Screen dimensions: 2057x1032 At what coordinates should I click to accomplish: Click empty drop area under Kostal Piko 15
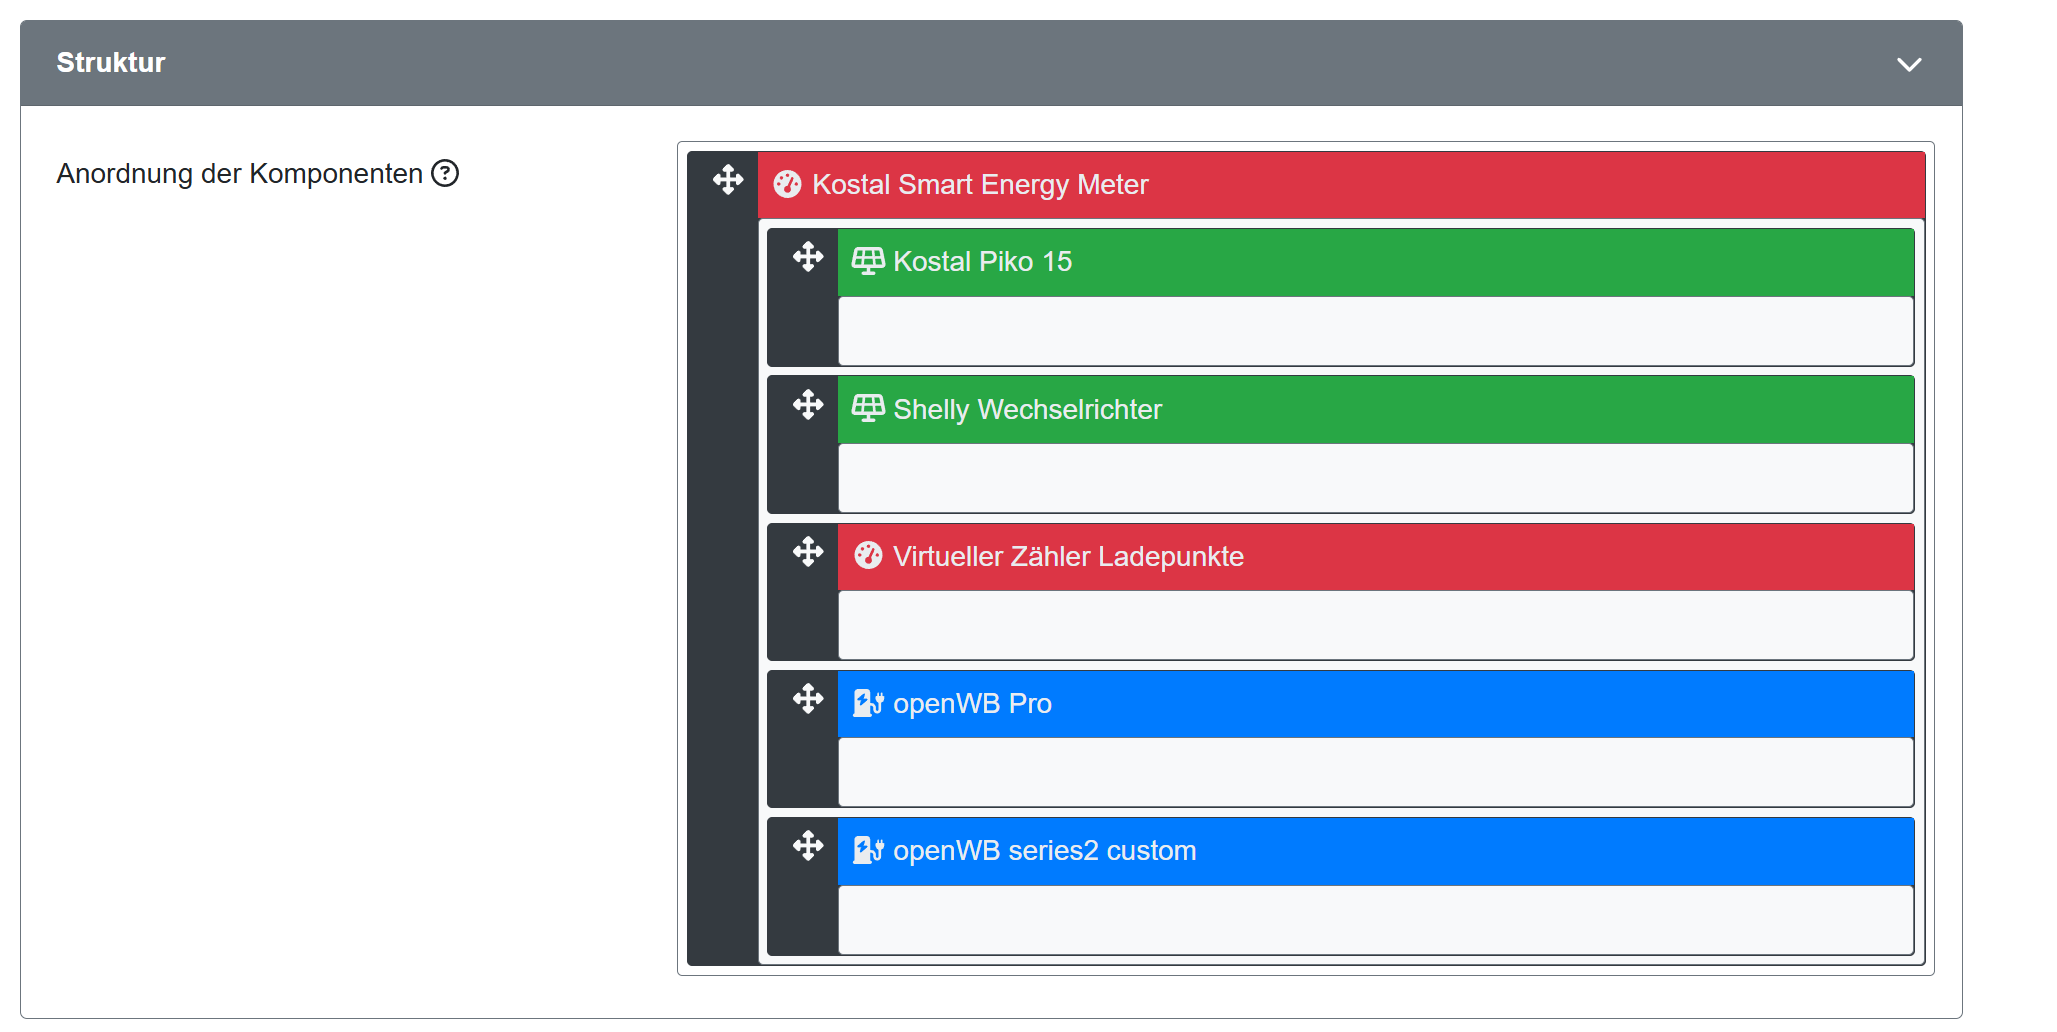[1375, 331]
